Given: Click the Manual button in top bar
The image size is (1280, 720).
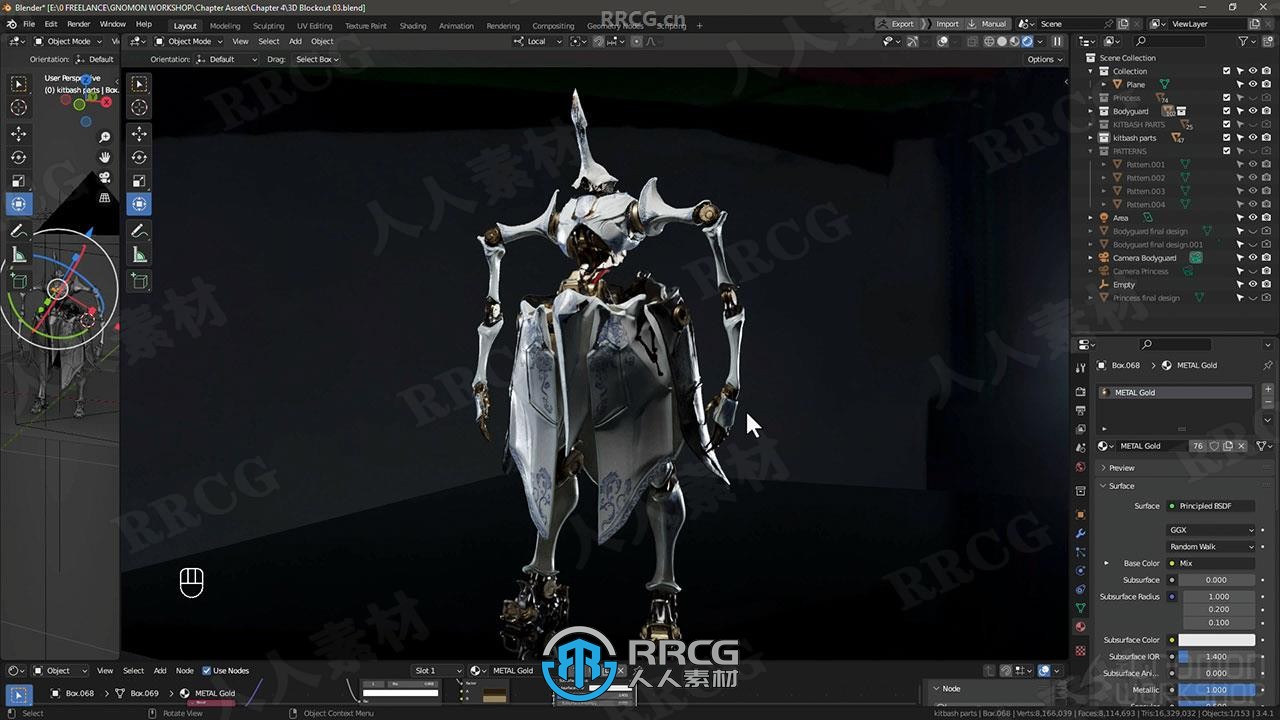Looking at the screenshot, I should [x=988, y=24].
